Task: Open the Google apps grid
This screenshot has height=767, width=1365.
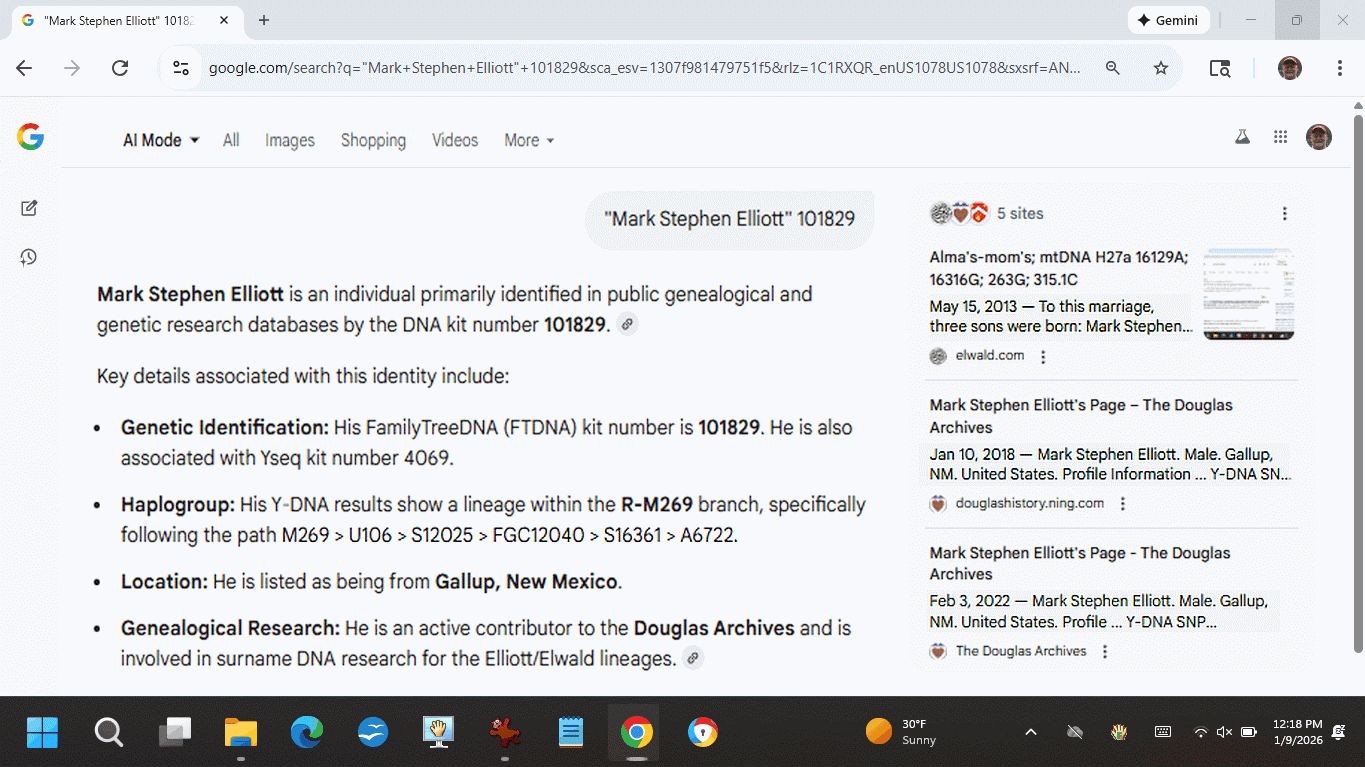Action: point(1280,138)
